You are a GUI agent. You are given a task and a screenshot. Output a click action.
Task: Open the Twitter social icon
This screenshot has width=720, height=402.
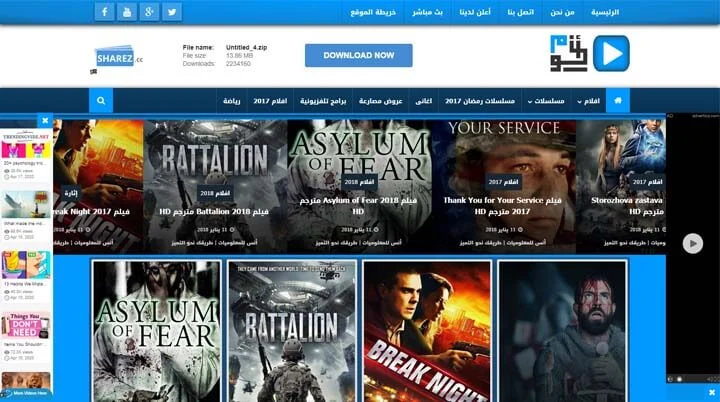click(x=172, y=12)
